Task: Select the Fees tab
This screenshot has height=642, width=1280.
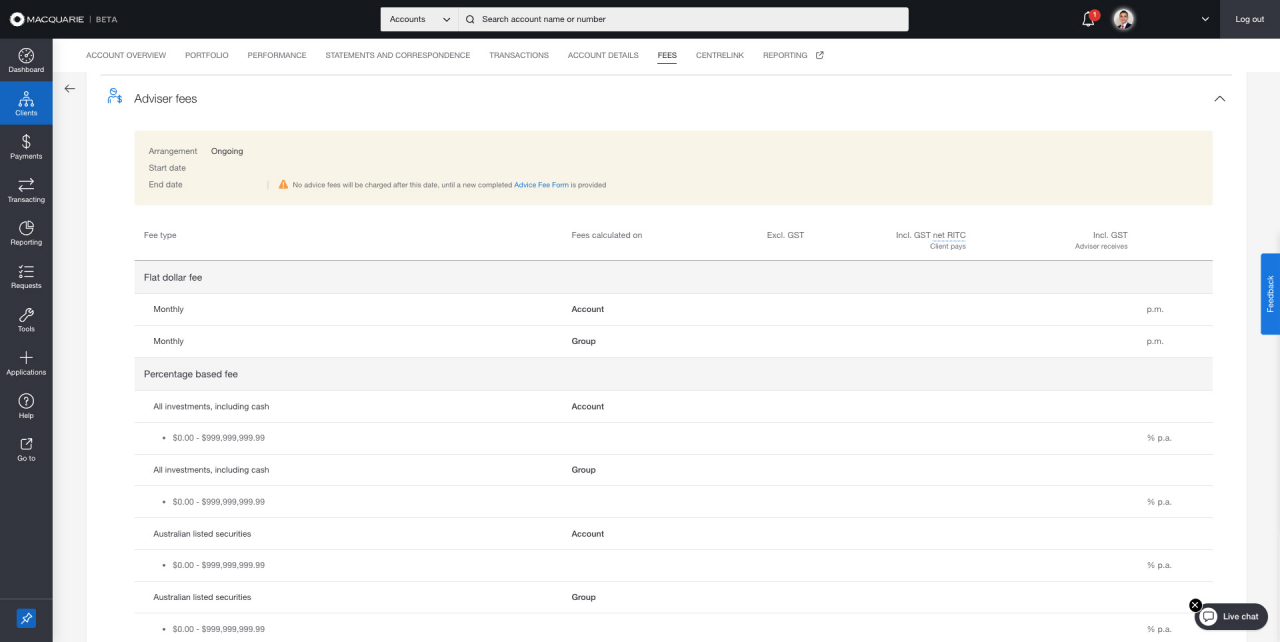Action: coord(667,55)
